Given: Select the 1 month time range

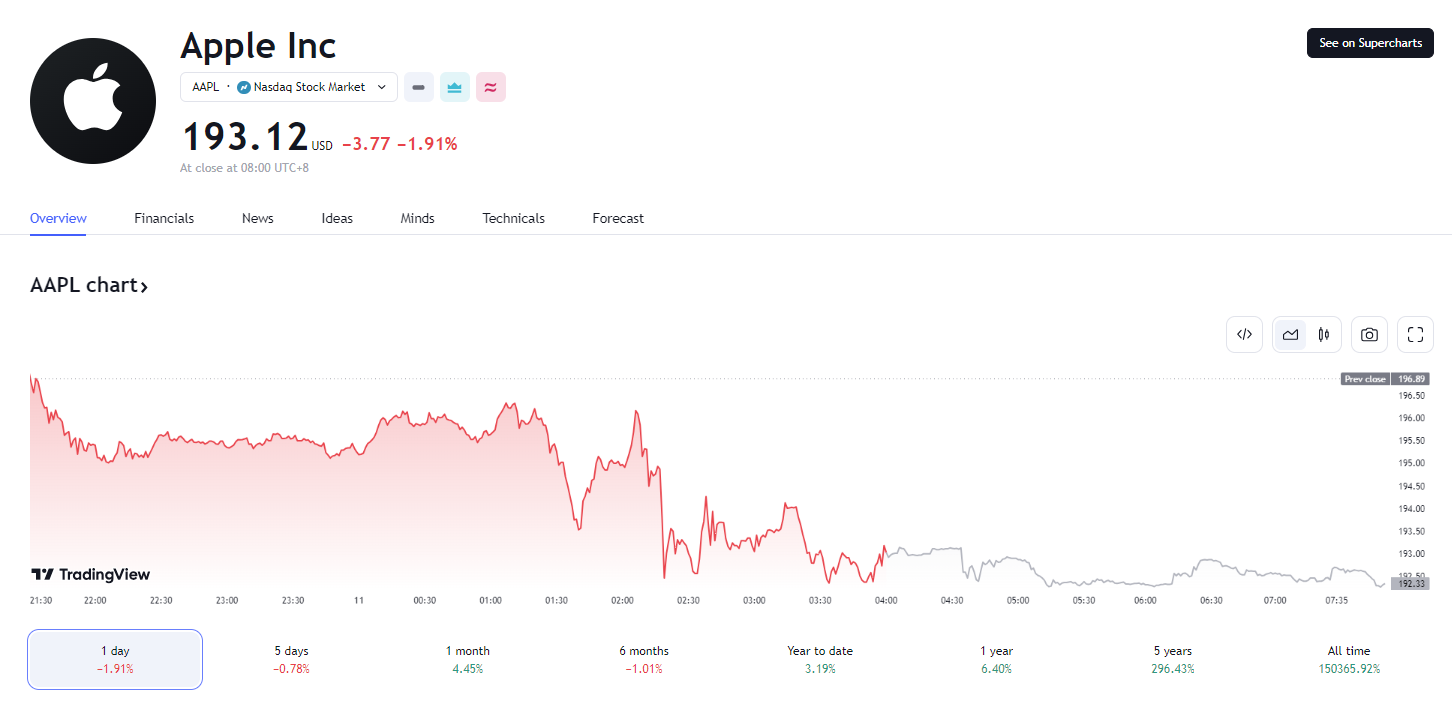Looking at the screenshot, I should click(467, 659).
